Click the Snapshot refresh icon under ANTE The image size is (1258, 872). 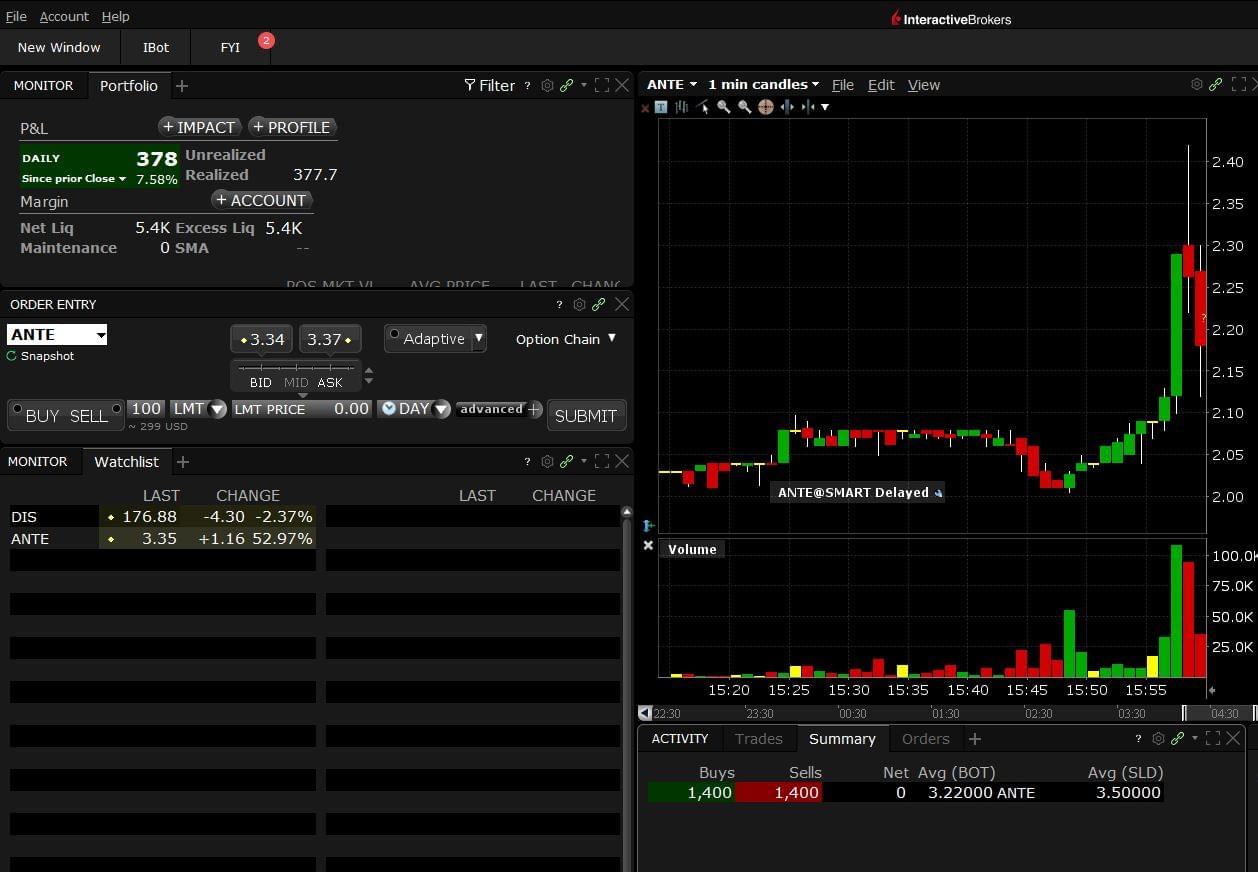[12, 356]
